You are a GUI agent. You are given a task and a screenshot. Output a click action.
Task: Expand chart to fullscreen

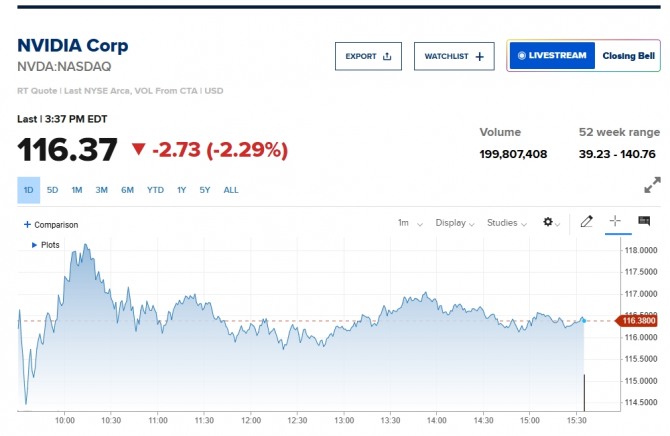pyautogui.click(x=652, y=185)
